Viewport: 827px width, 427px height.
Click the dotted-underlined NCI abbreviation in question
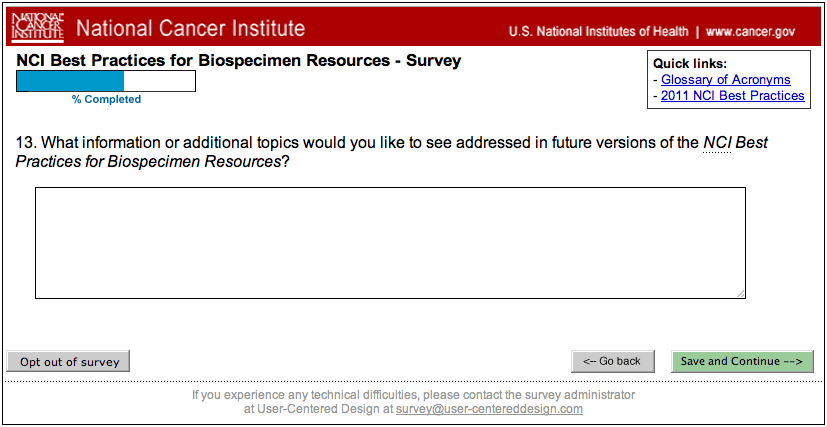tap(717, 143)
